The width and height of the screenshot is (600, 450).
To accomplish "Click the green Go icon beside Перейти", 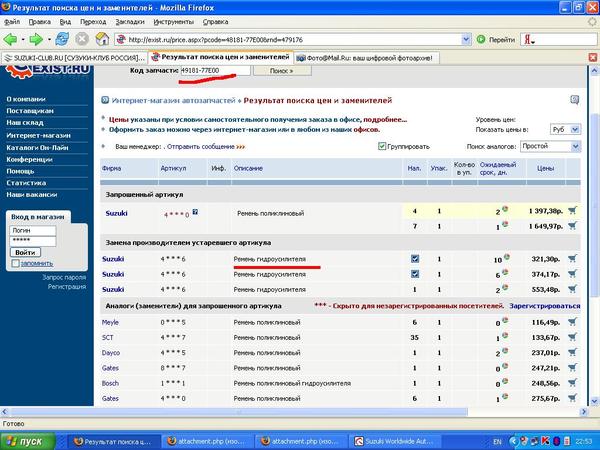I will pos(481,39).
